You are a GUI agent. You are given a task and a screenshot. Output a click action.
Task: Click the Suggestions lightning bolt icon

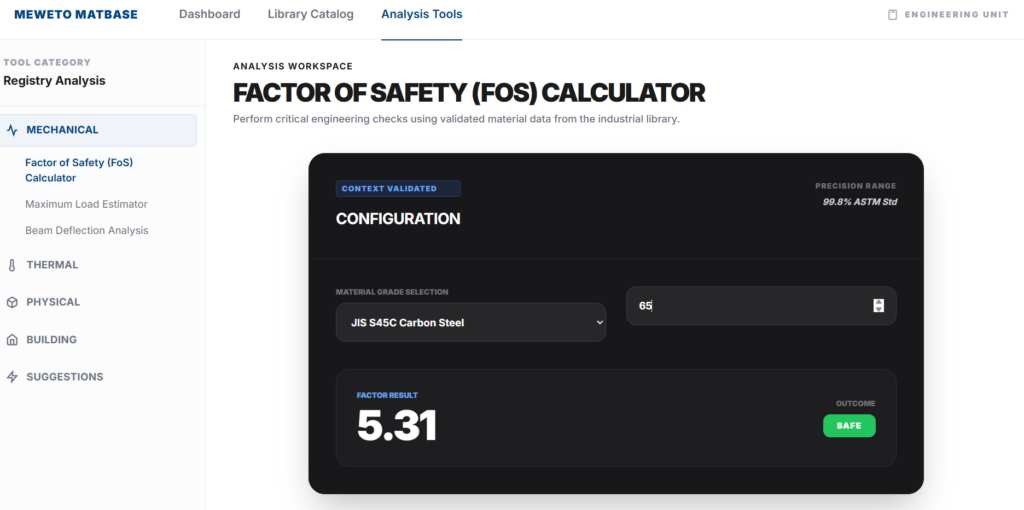(x=13, y=377)
